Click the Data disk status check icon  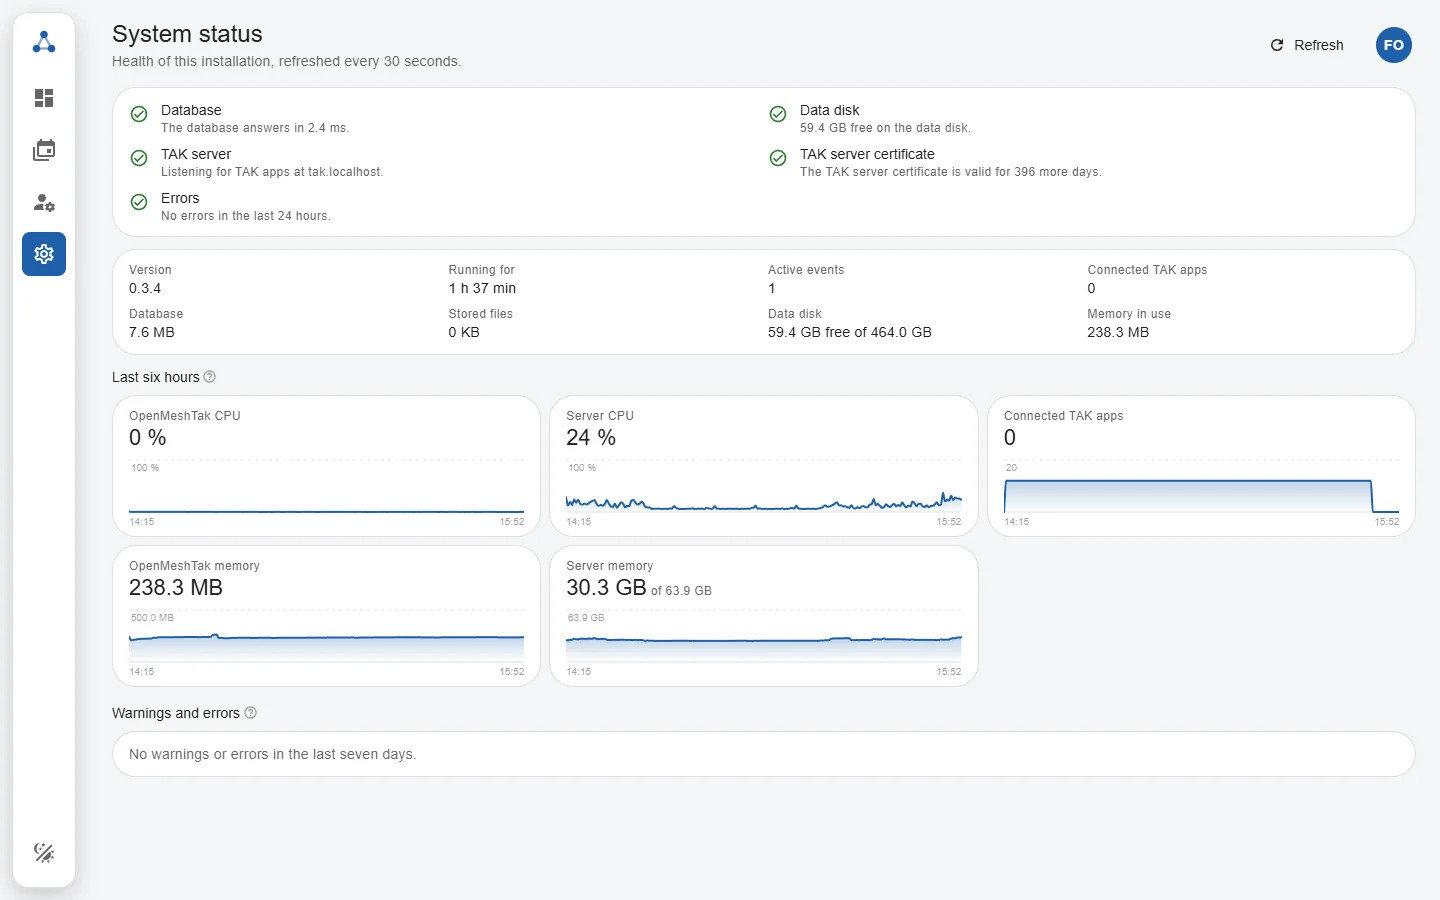pos(778,114)
